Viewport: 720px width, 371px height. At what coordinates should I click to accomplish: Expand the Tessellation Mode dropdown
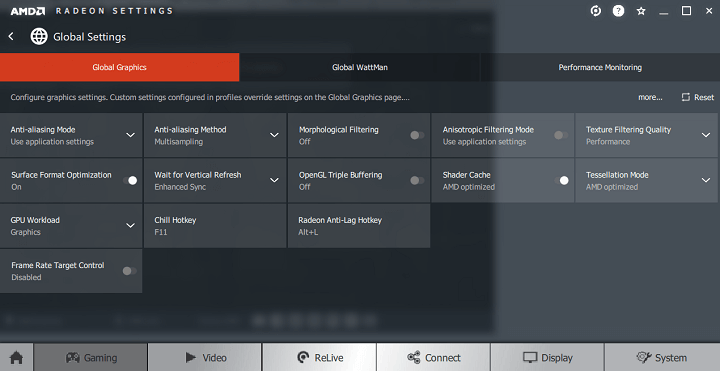(706, 180)
